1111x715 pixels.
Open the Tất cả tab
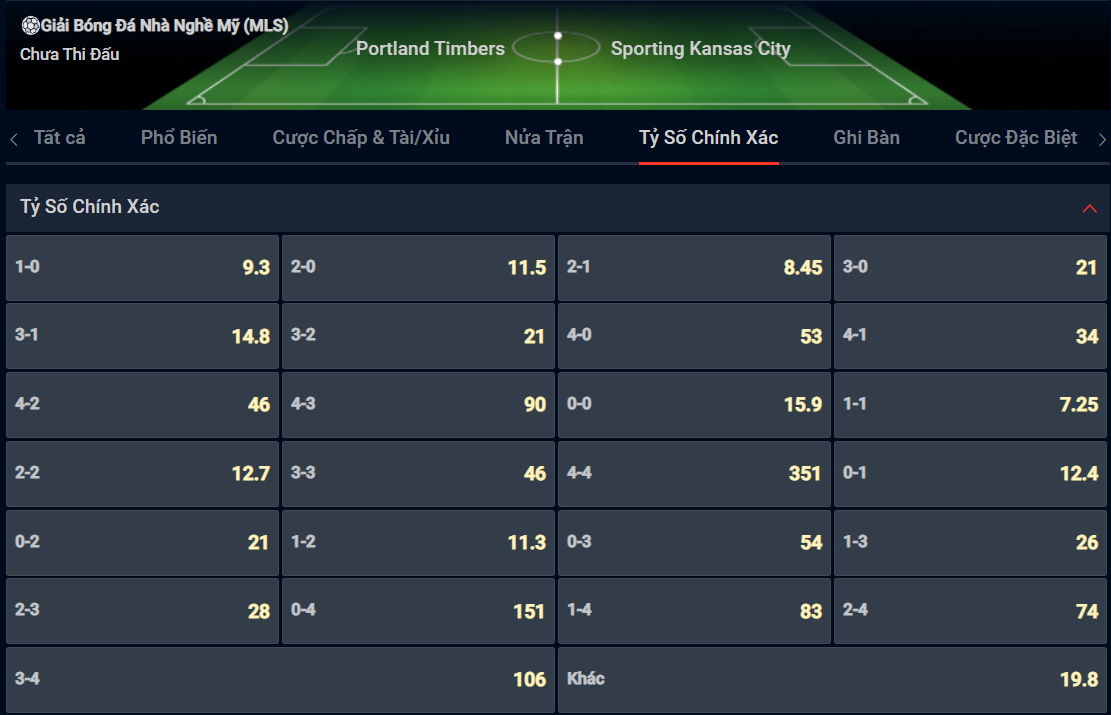pyautogui.click(x=60, y=137)
